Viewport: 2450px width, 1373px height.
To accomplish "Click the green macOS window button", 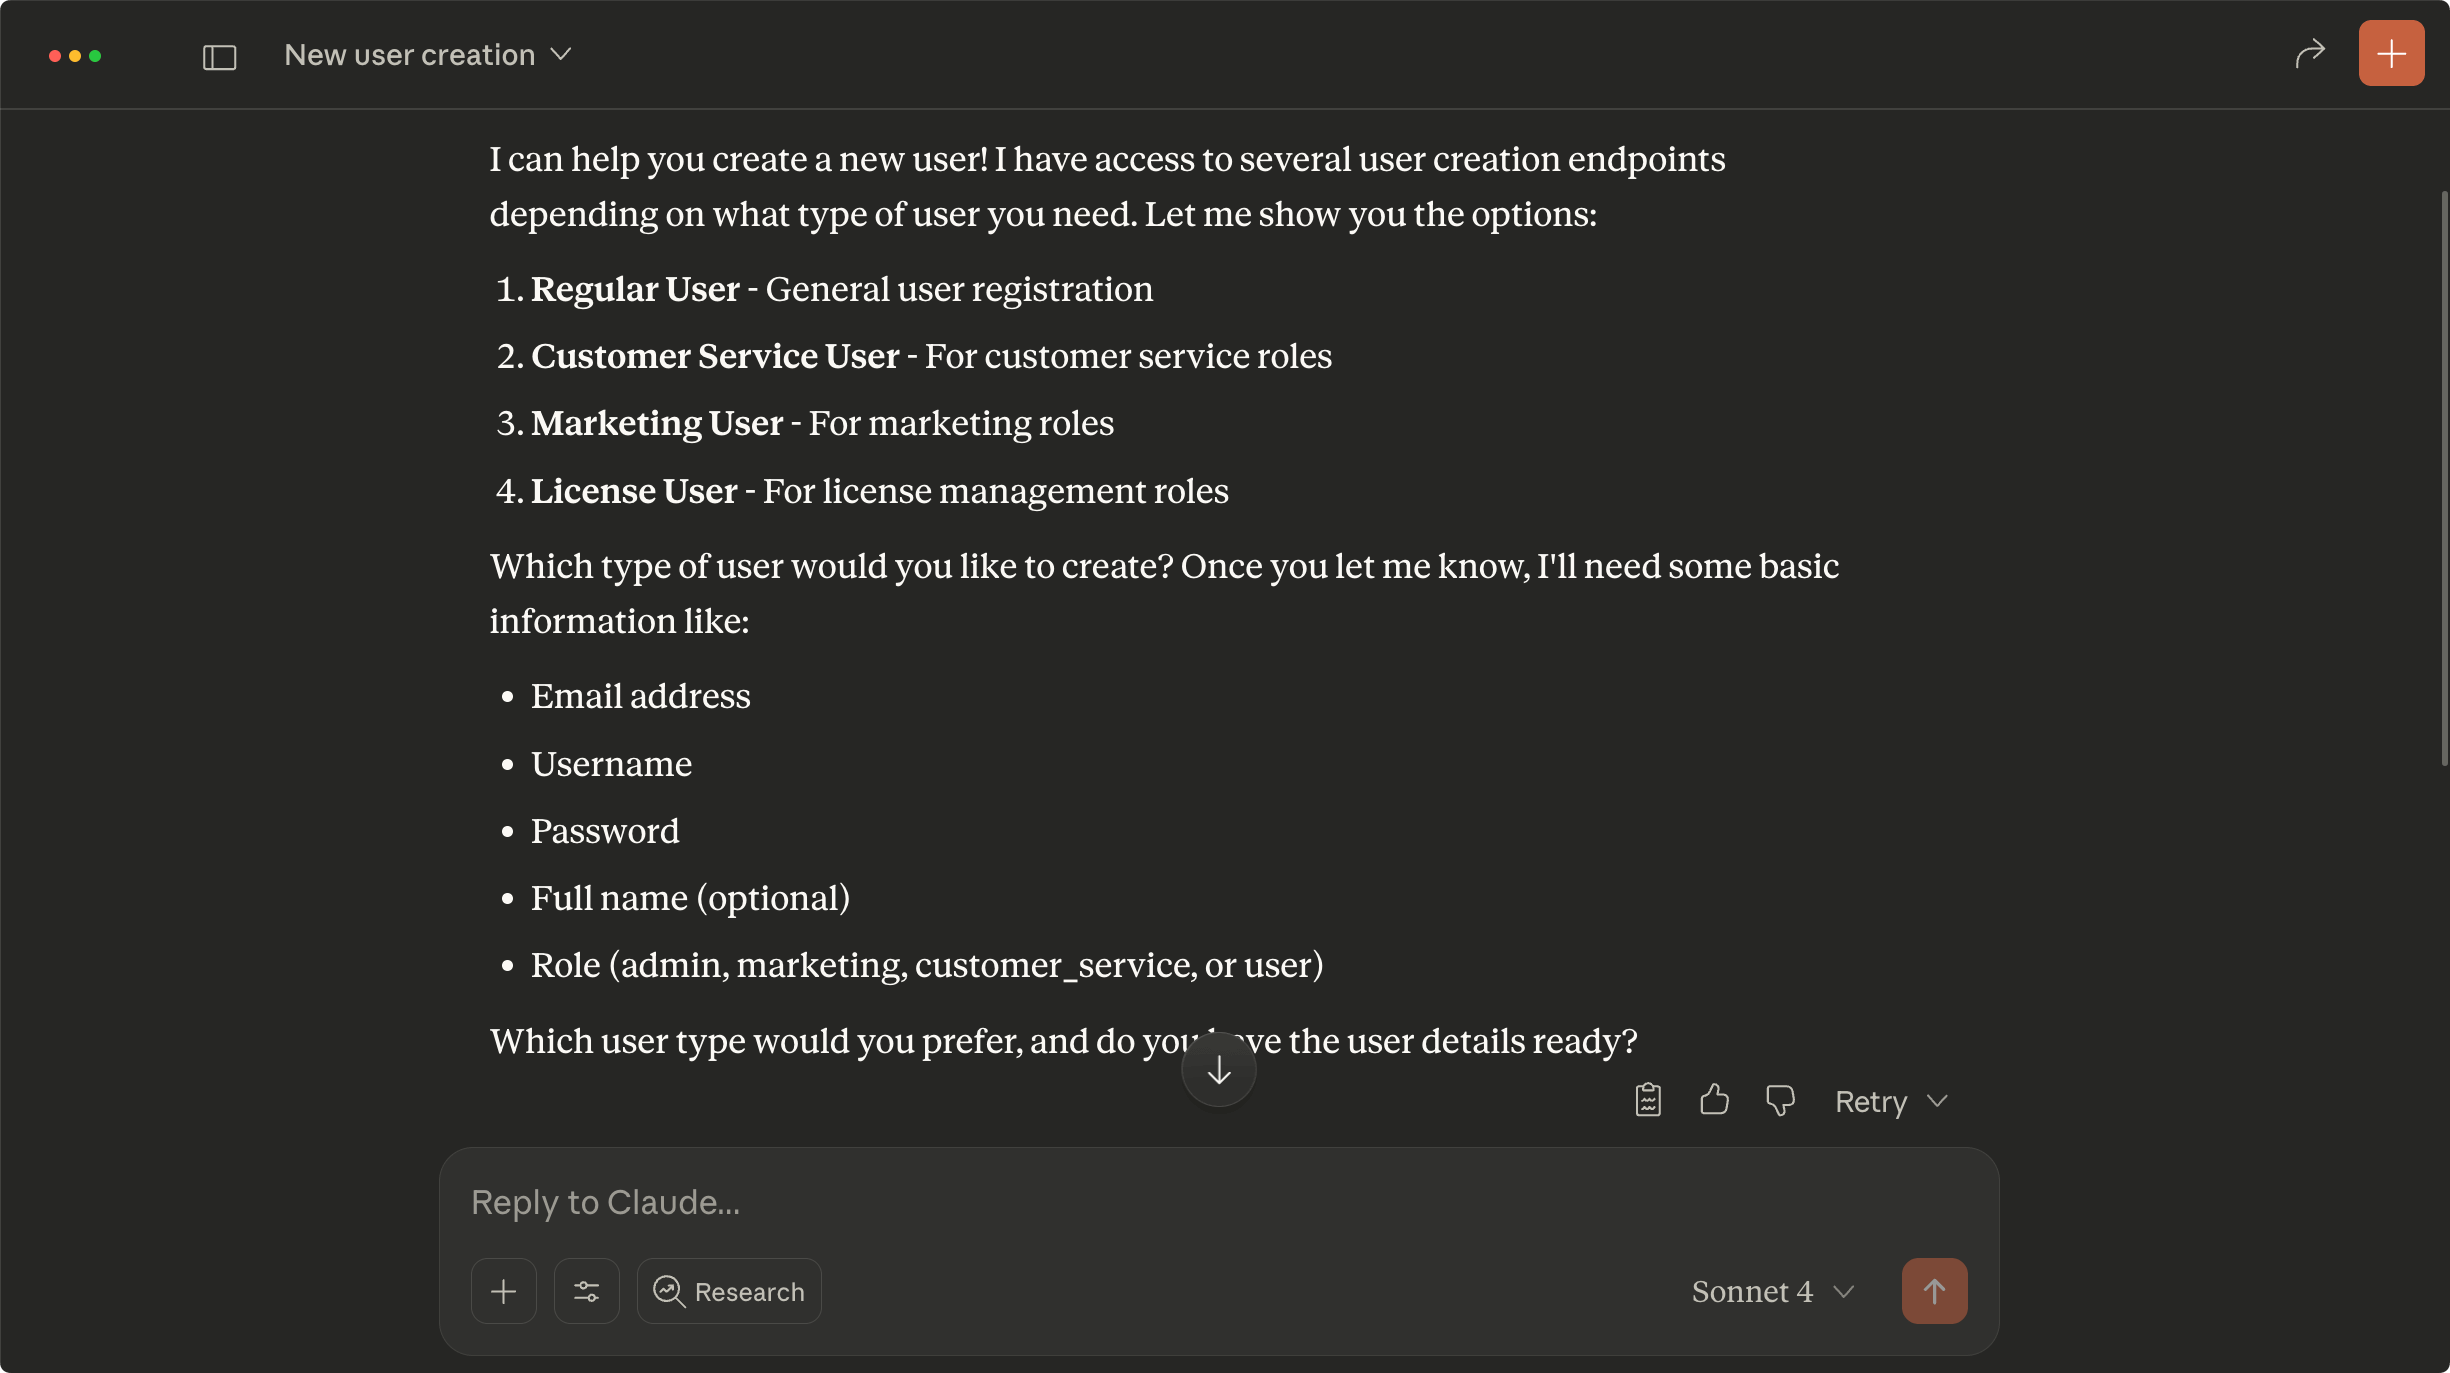I will click(95, 56).
